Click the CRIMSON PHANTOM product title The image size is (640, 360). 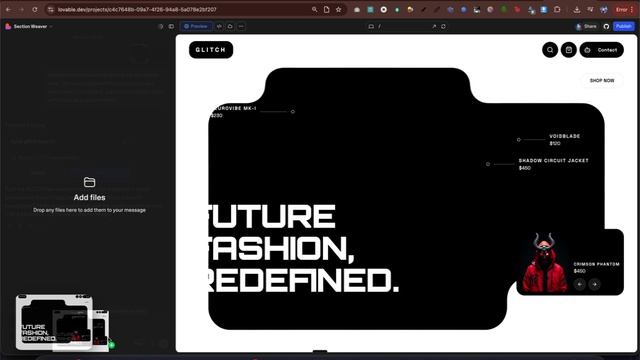[596, 264]
